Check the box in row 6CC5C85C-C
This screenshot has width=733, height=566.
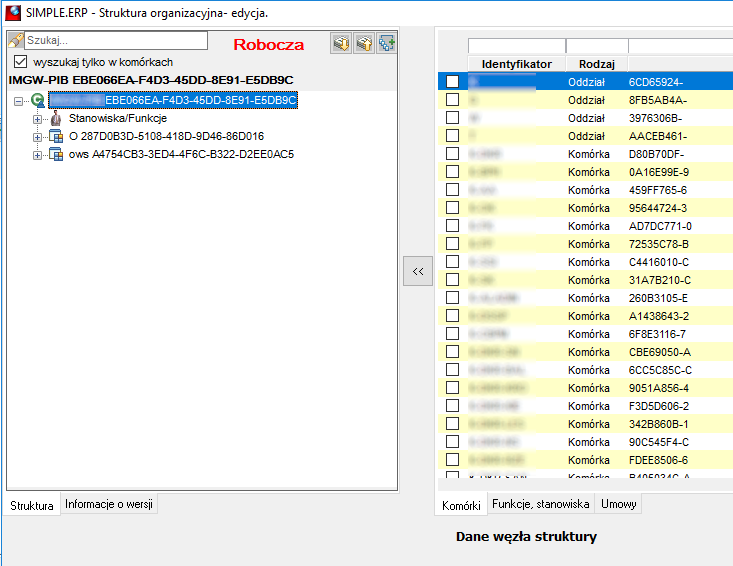point(453,369)
